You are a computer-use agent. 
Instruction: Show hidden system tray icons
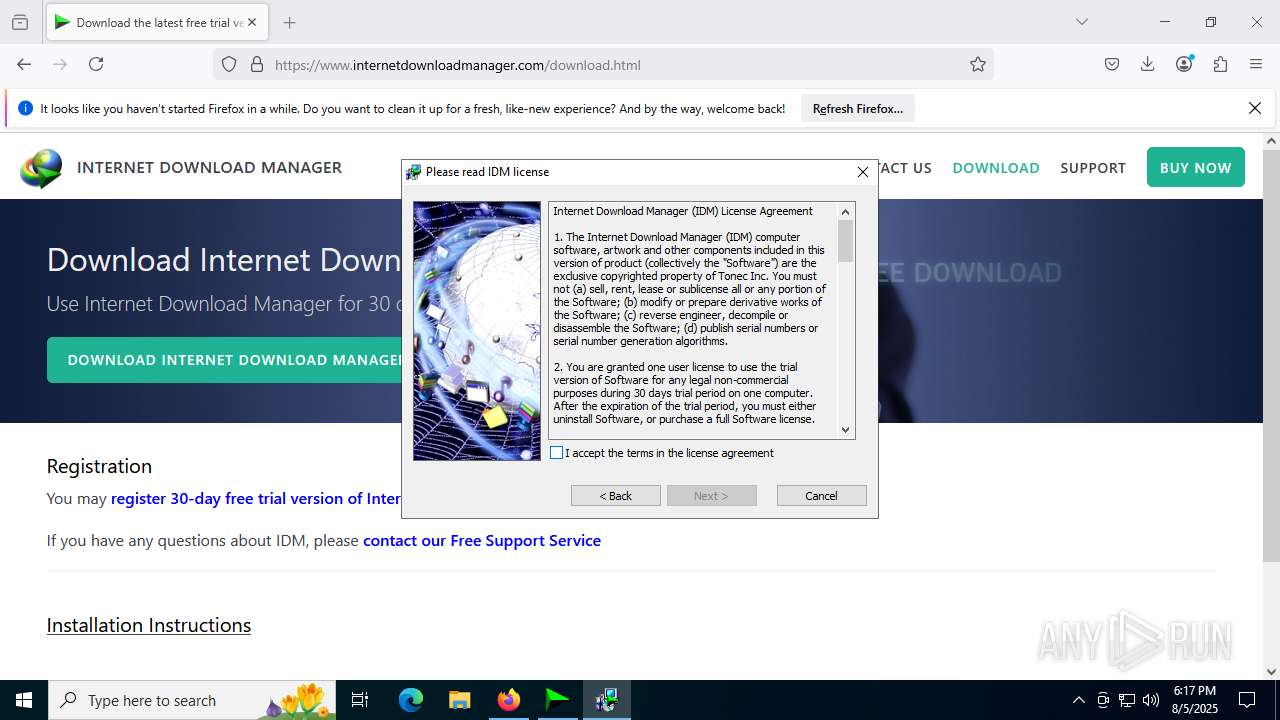(x=1078, y=700)
